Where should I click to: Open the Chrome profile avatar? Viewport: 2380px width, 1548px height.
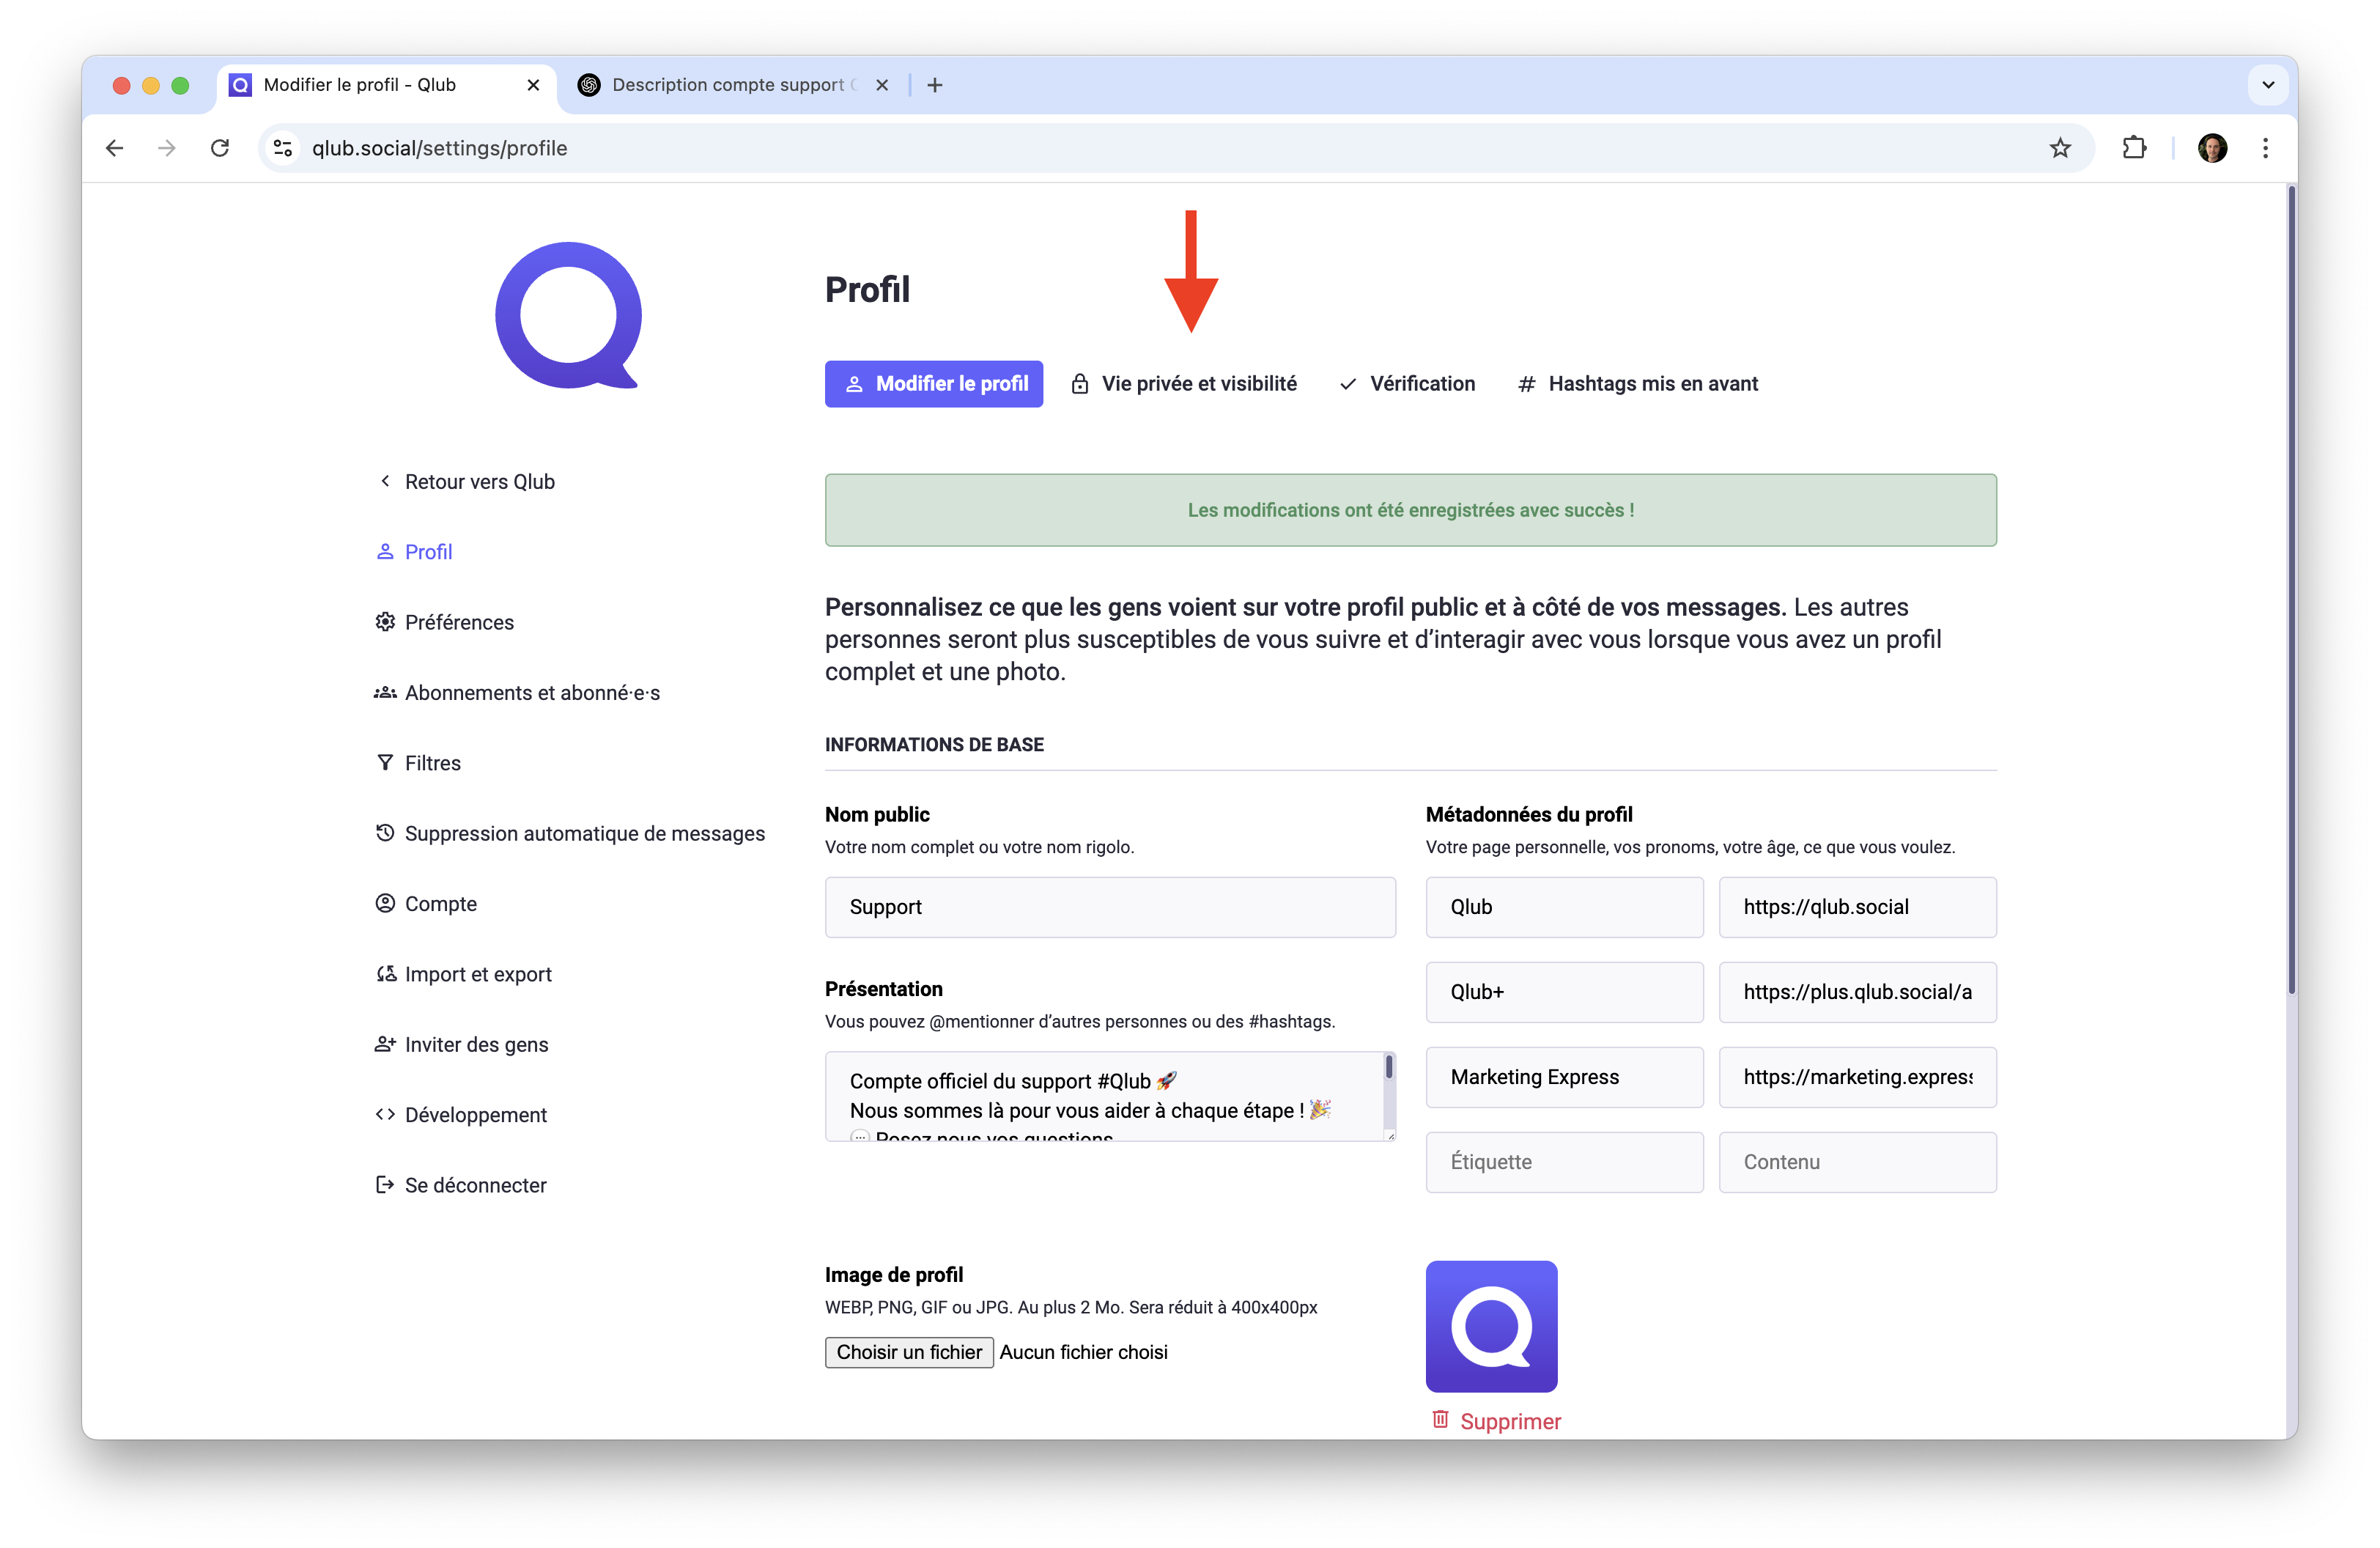(2212, 148)
